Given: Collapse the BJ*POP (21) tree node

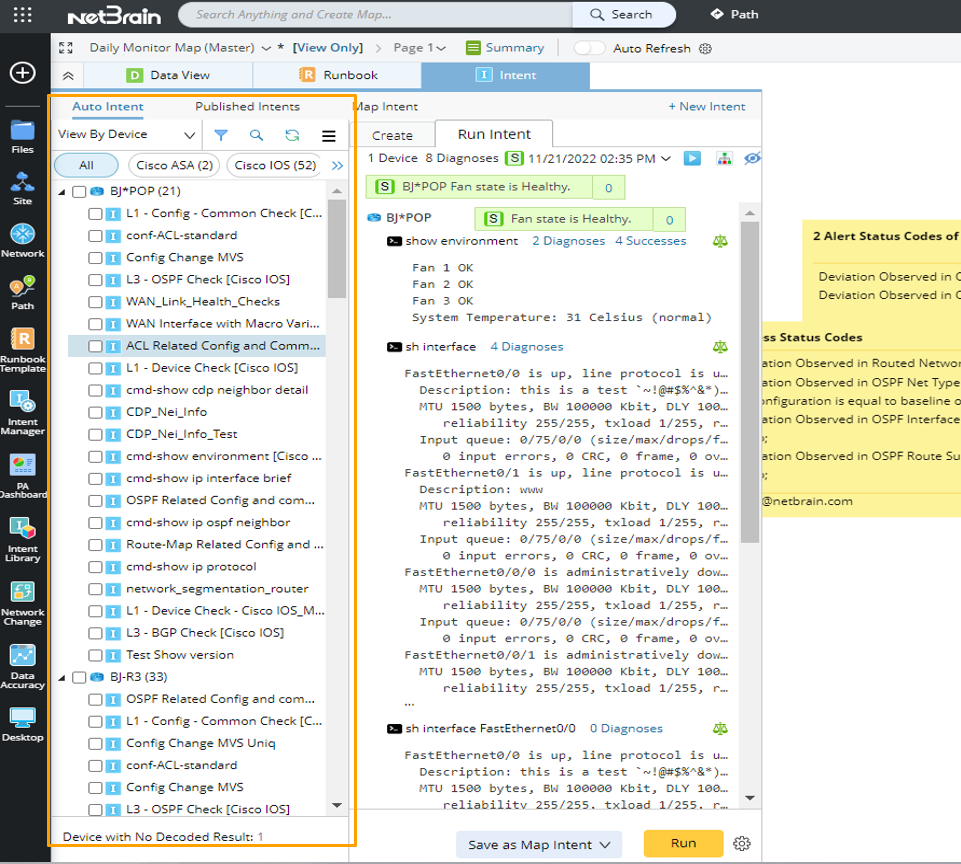Looking at the screenshot, I should [x=62, y=192].
